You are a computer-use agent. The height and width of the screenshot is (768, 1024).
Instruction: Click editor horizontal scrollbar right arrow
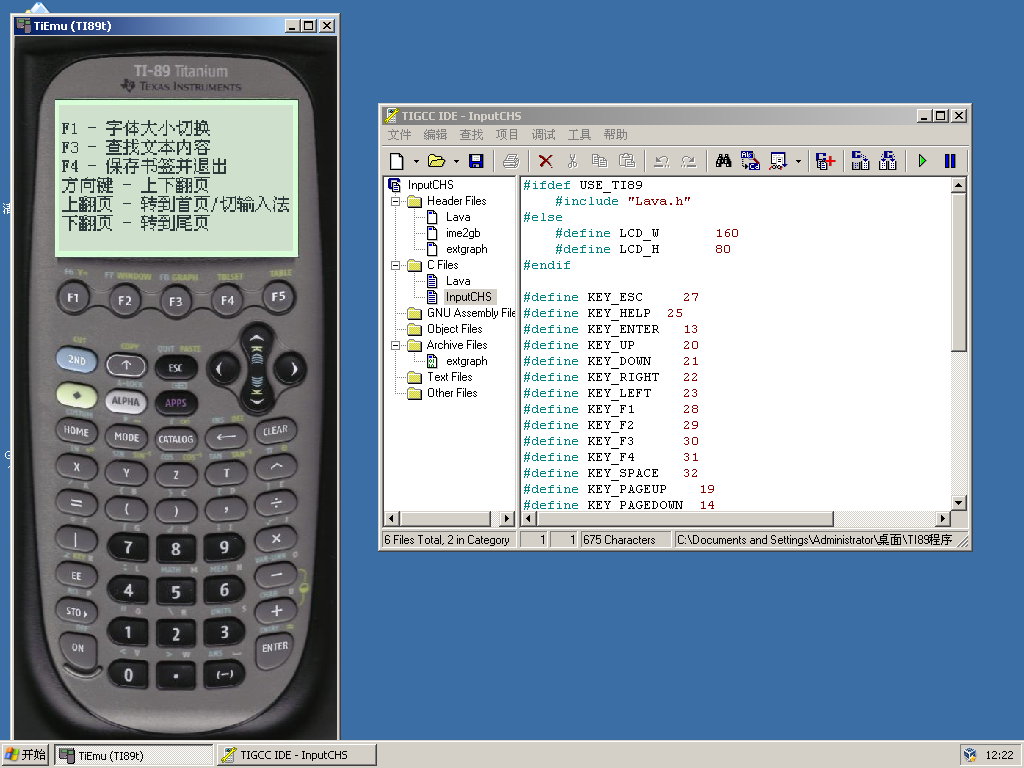(x=942, y=519)
